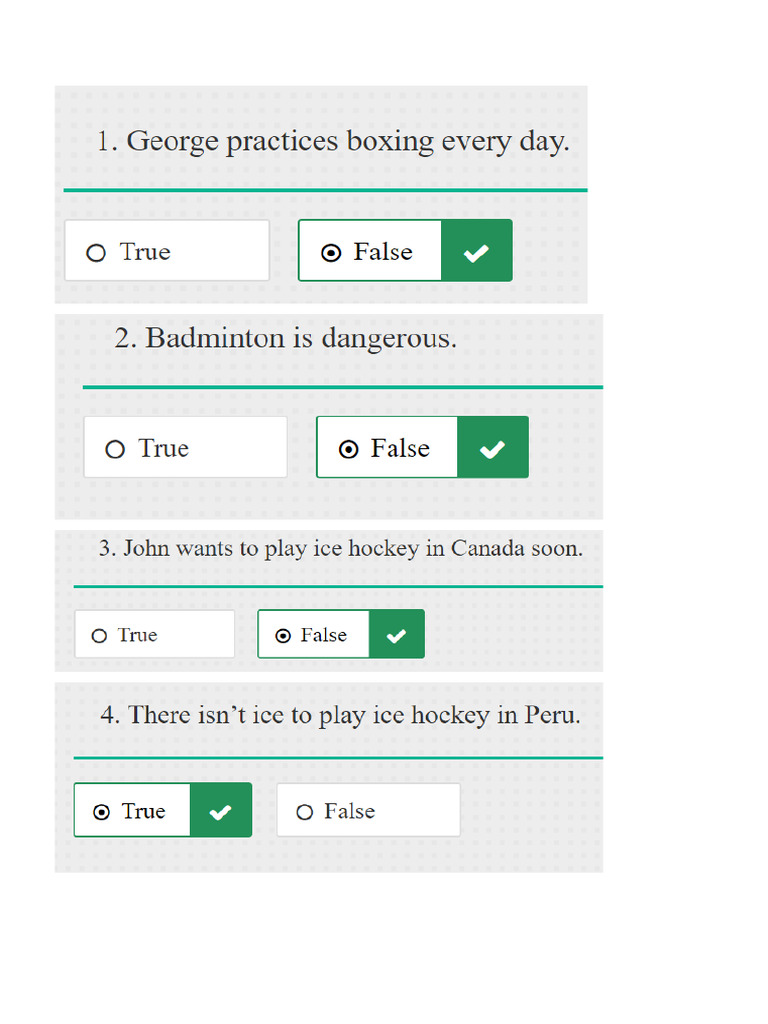This screenshot has height=1024, width=768.
Task: Click green checkmark for Badminton question answer
Action: 492,449
